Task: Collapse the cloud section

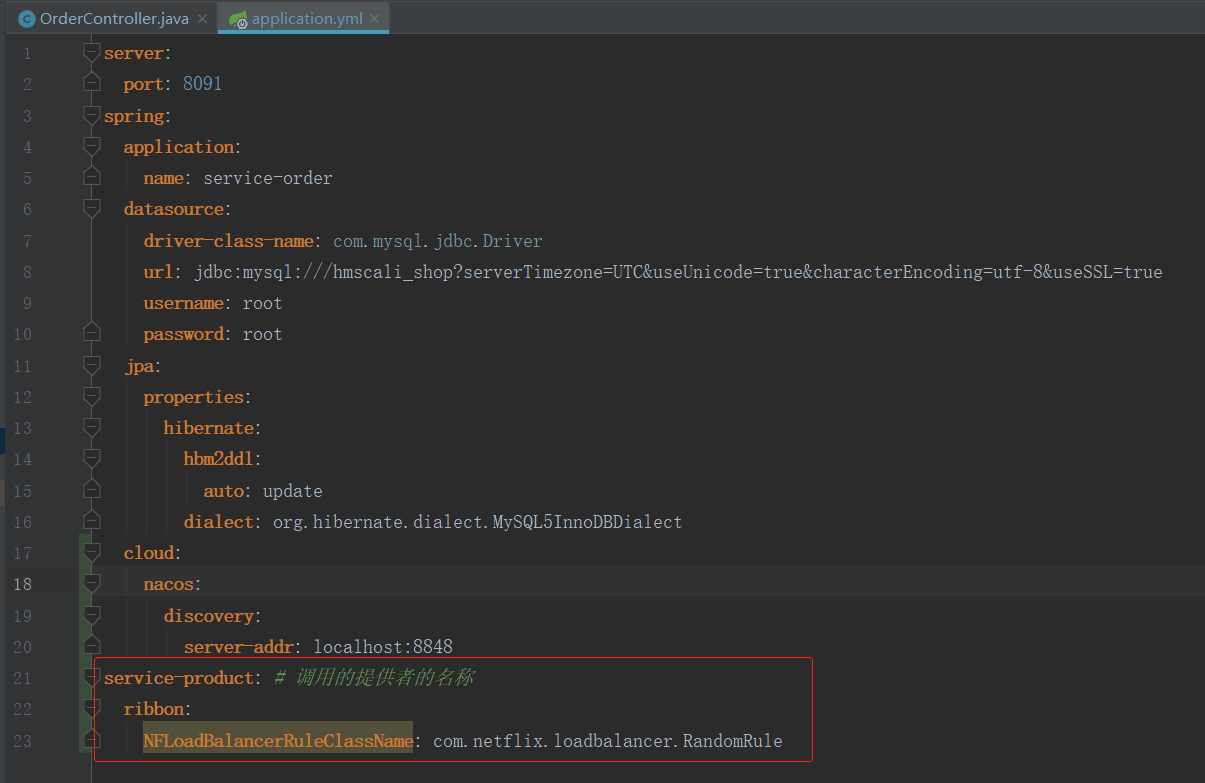Action: click(x=92, y=553)
